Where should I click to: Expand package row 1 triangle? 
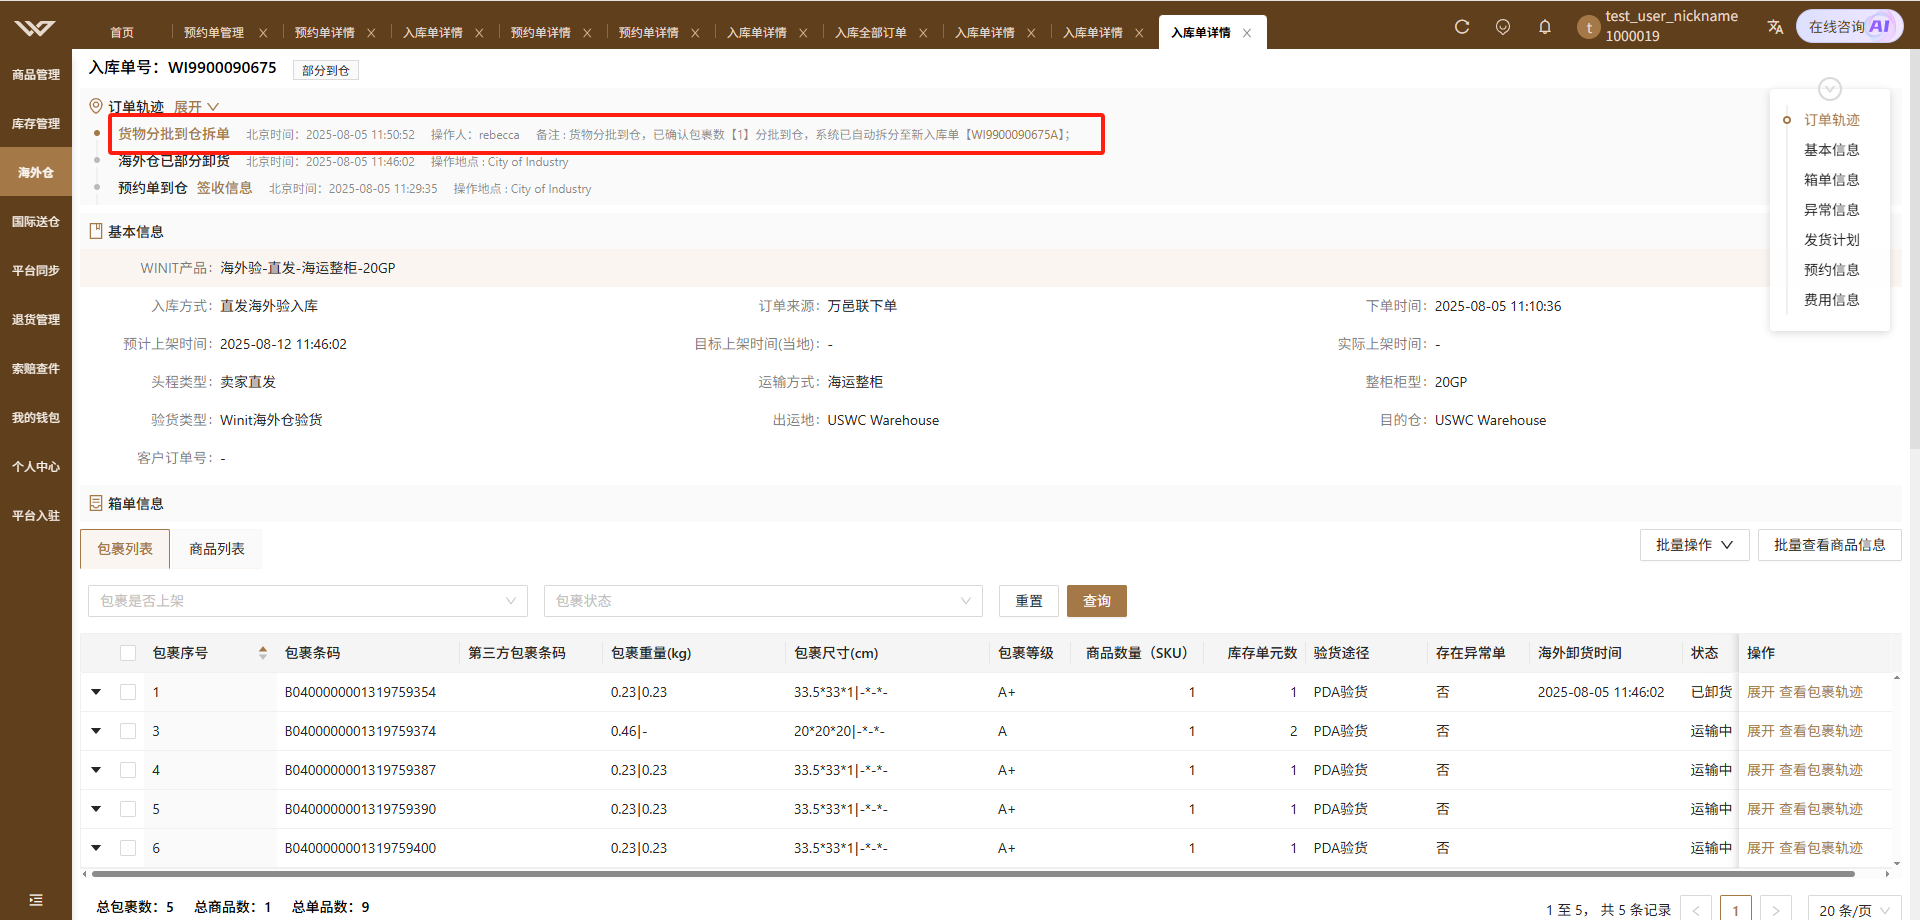pyautogui.click(x=96, y=692)
